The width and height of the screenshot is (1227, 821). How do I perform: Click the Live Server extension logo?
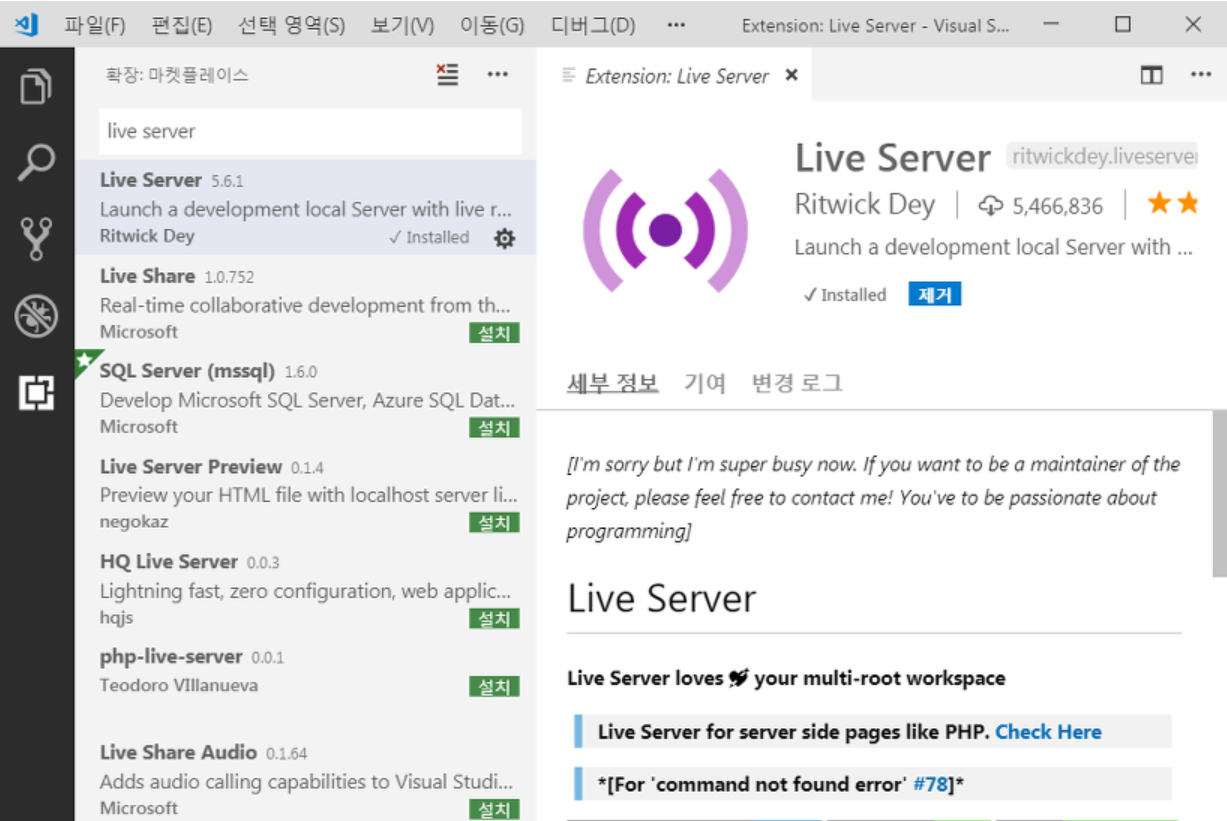coord(665,230)
